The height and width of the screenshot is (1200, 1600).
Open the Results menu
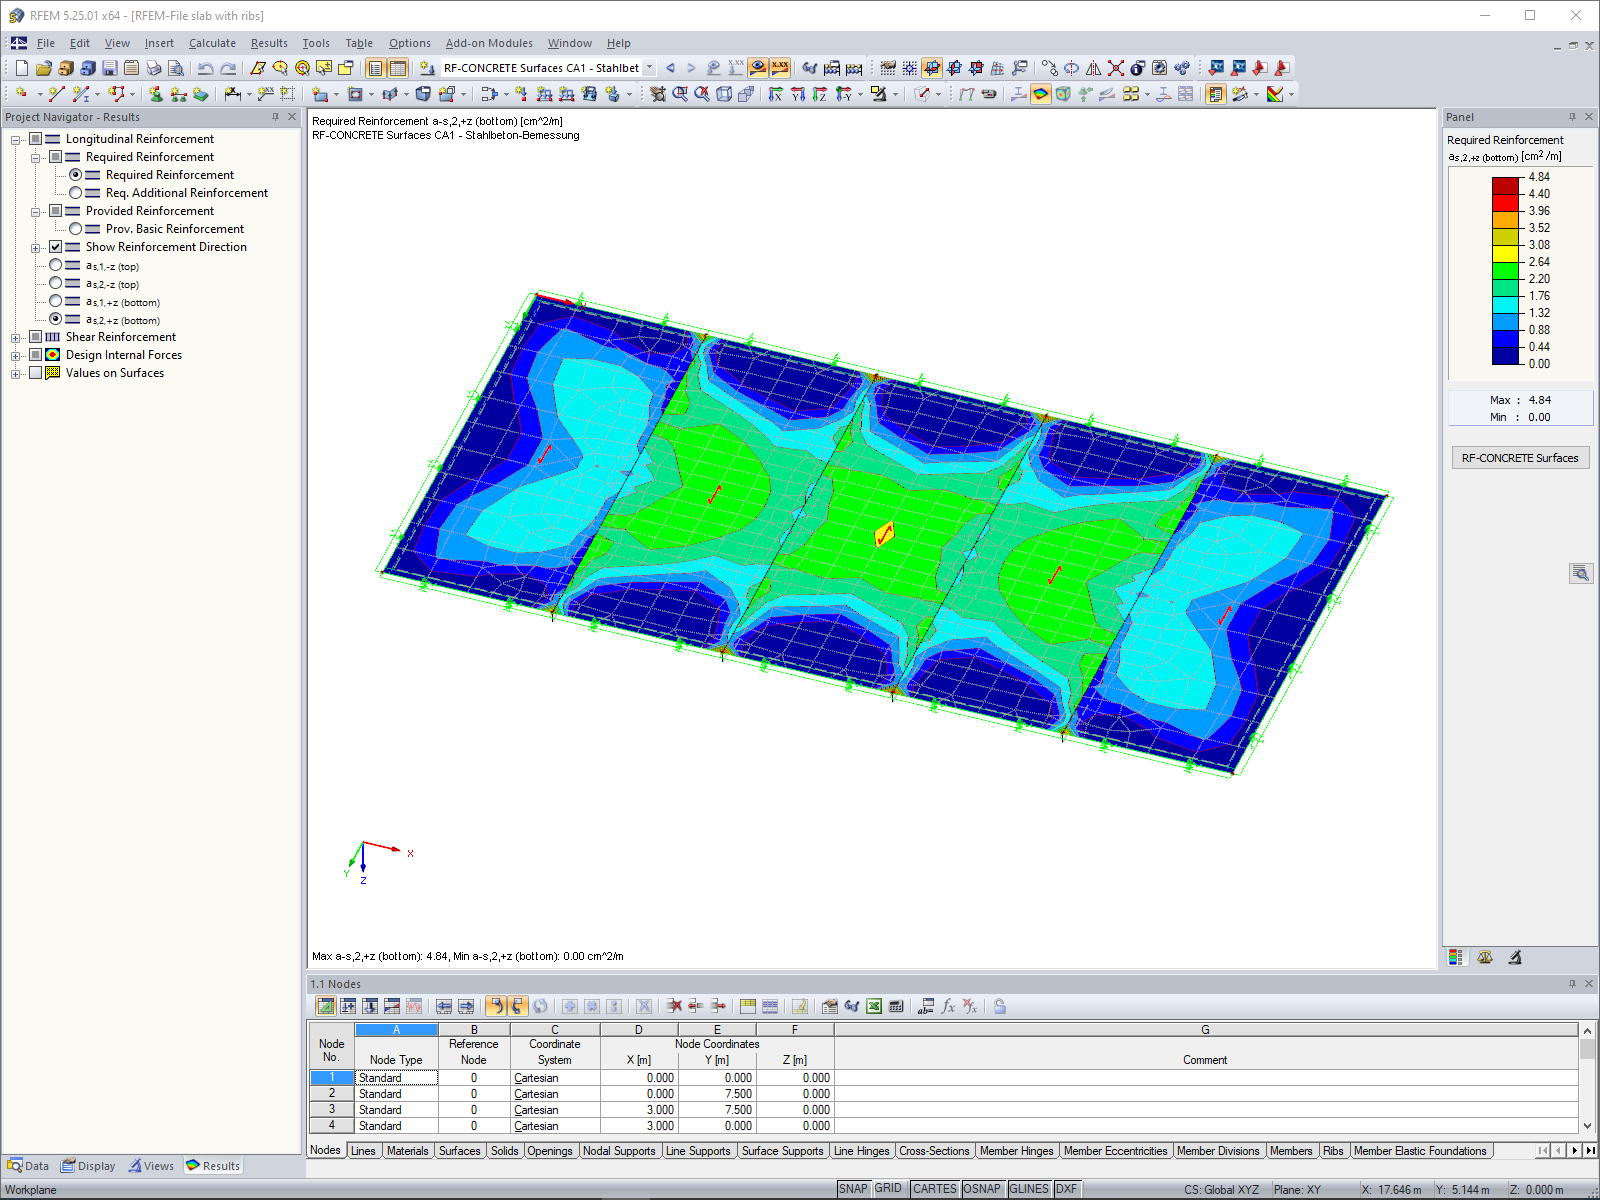[269, 43]
